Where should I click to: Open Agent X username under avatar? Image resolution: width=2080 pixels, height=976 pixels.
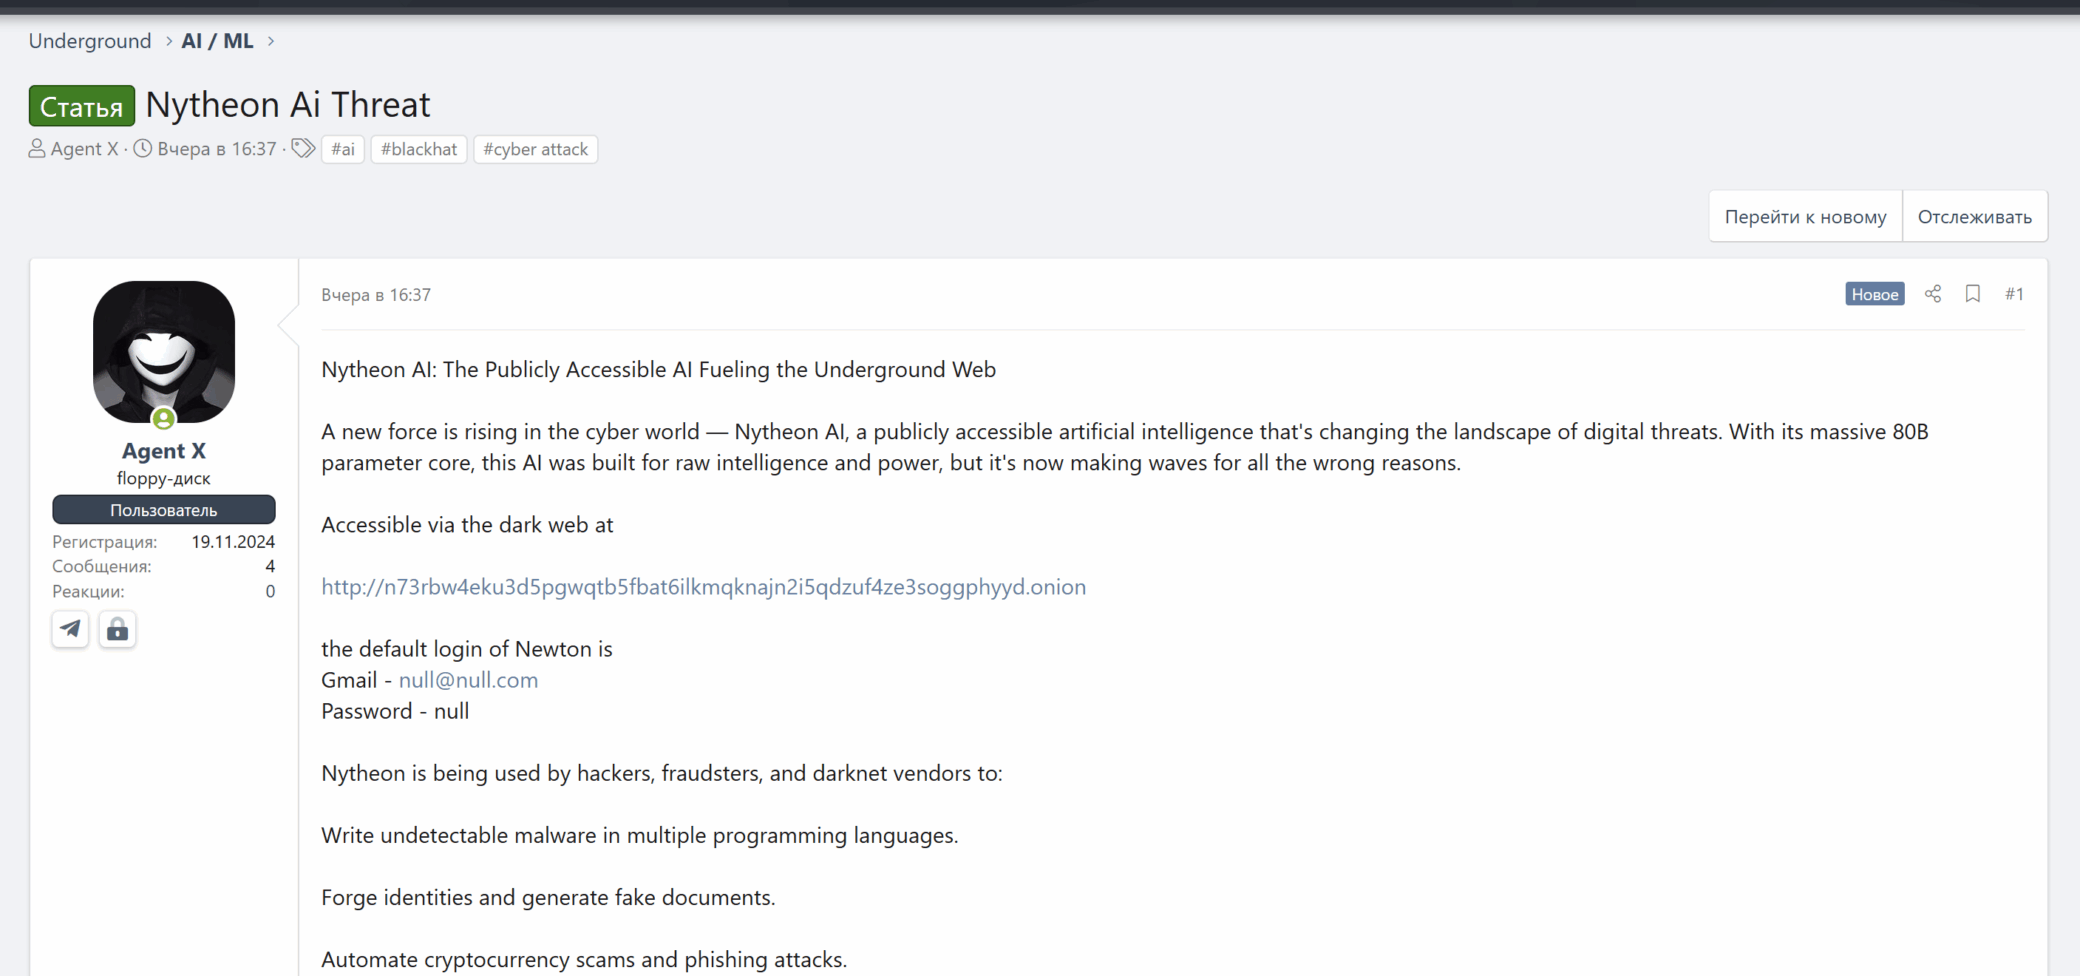tap(164, 451)
